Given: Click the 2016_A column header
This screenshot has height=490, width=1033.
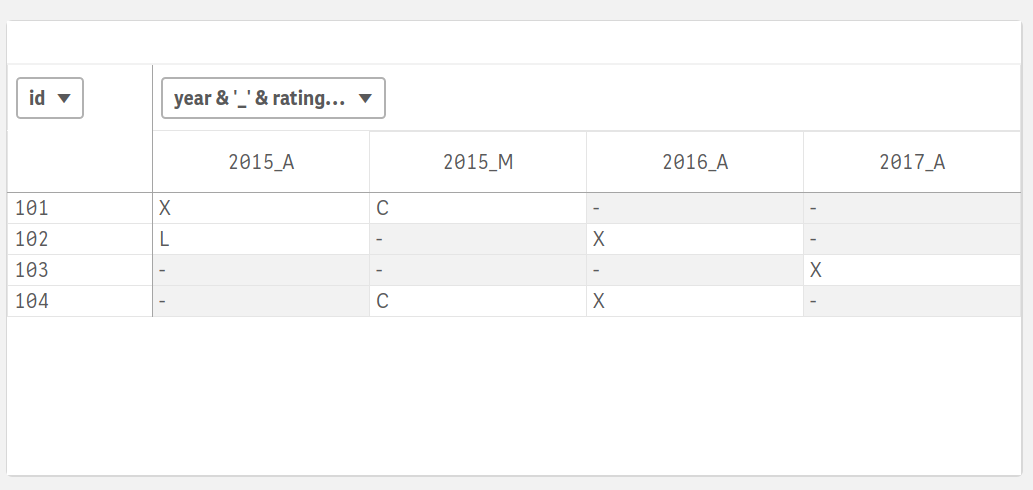Looking at the screenshot, I should pos(695,162).
